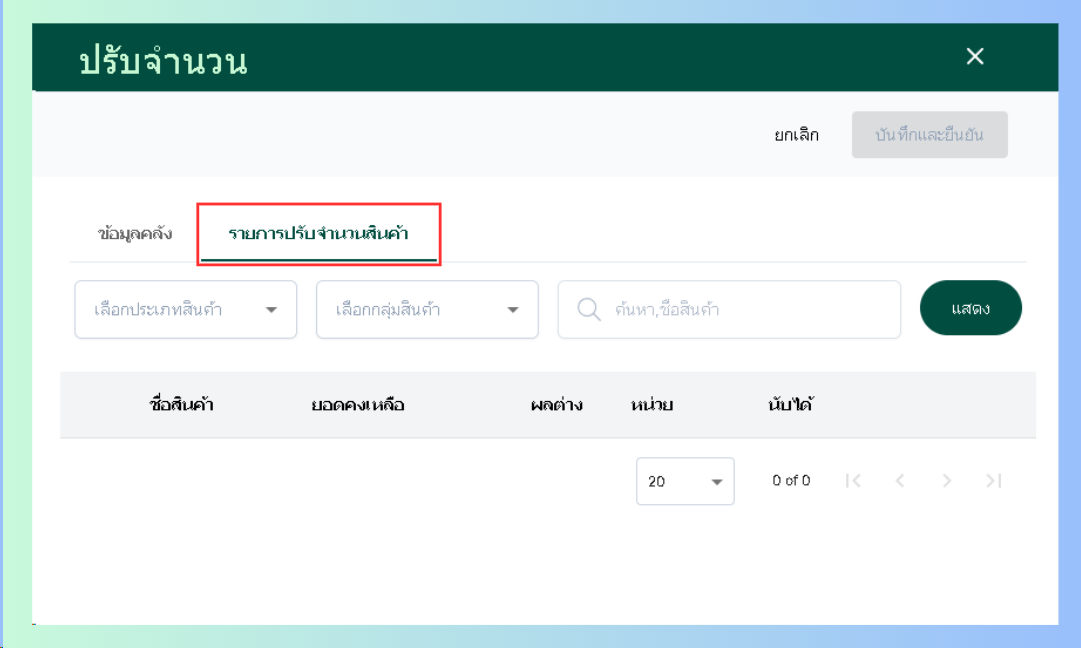Go to last page icon
This screenshot has width=1081, height=648.
993,480
